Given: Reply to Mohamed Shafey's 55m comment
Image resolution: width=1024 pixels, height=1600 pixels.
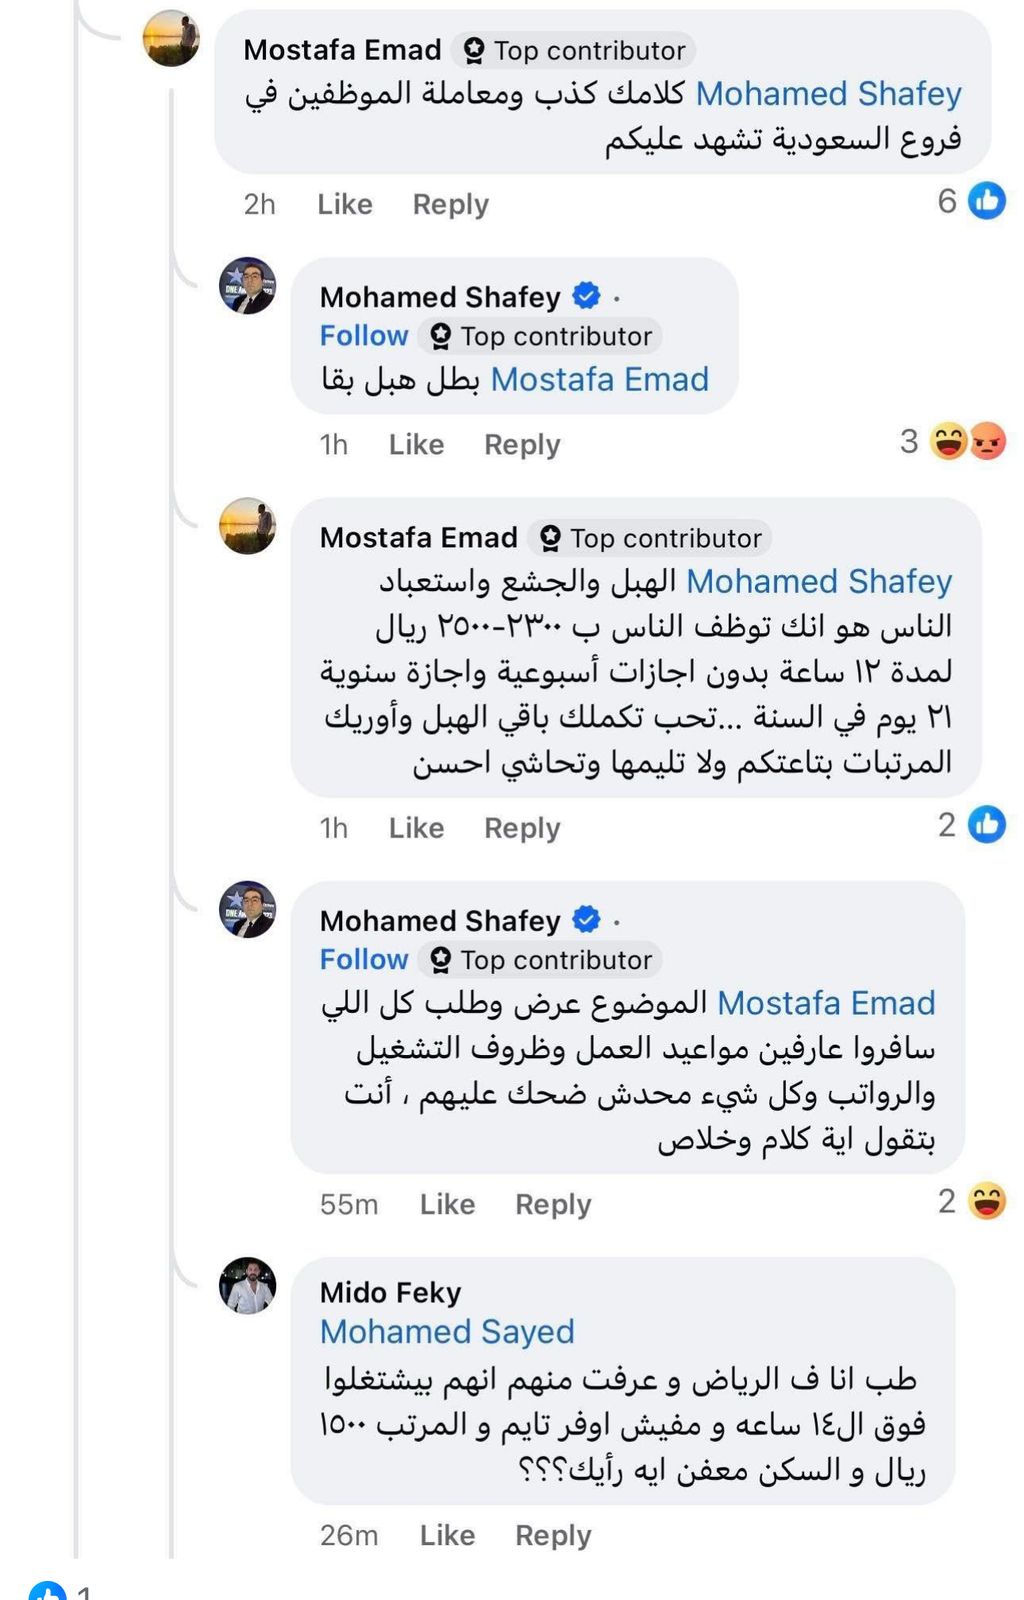Looking at the screenshot, I should coord(553,1204).
